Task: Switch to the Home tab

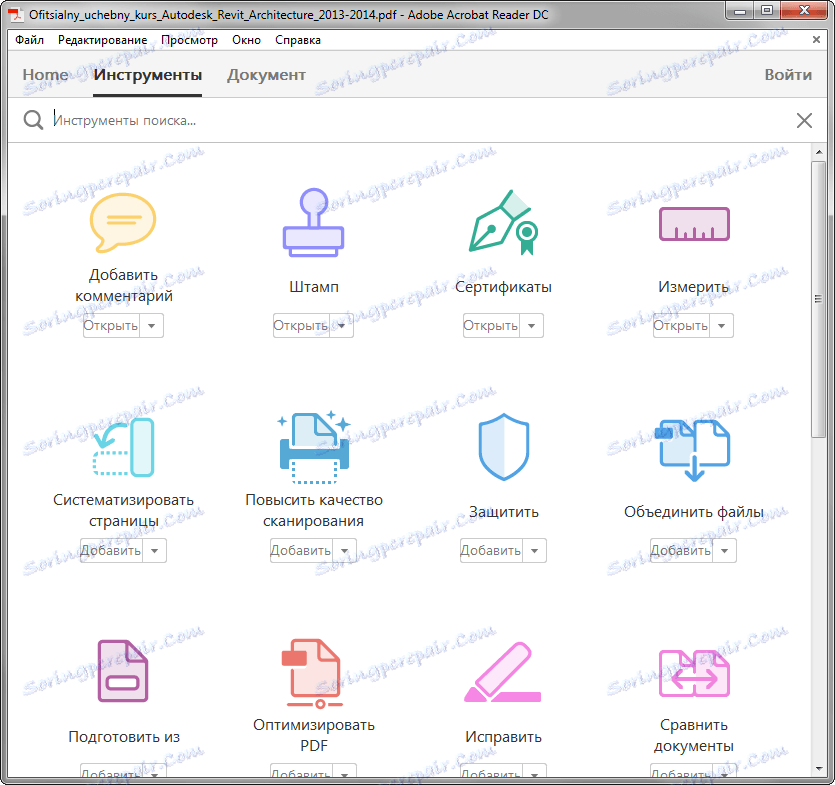Action: (x=46, y=75)
